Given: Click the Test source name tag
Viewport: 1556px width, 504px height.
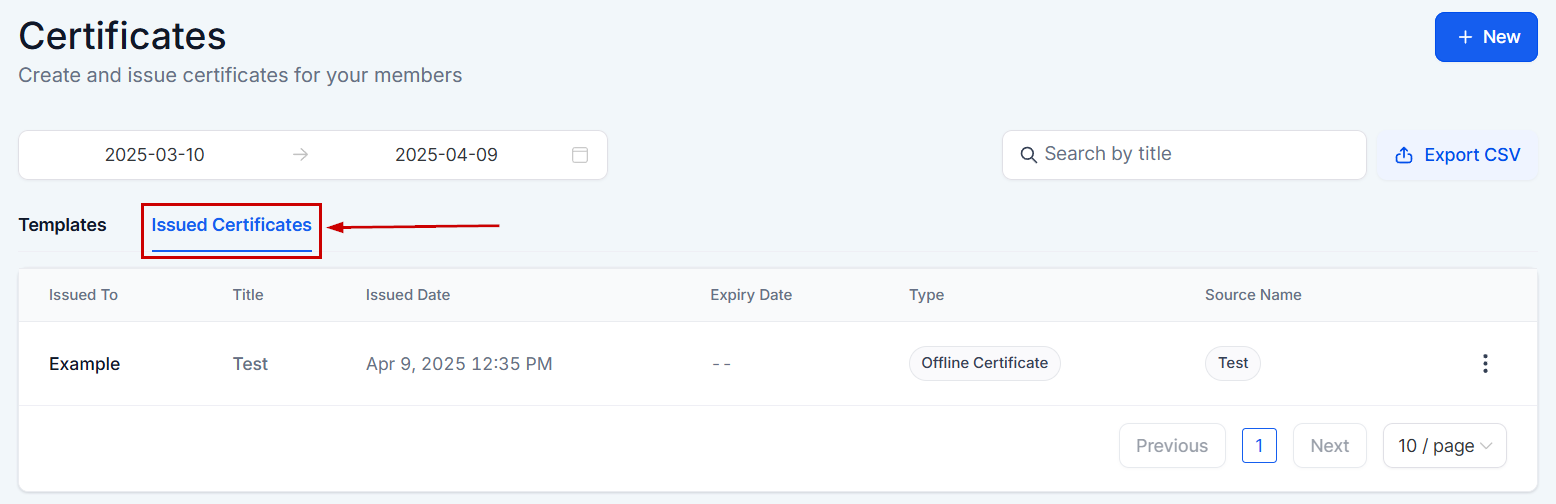Looking at the screenshot, I should point(1232,363).
